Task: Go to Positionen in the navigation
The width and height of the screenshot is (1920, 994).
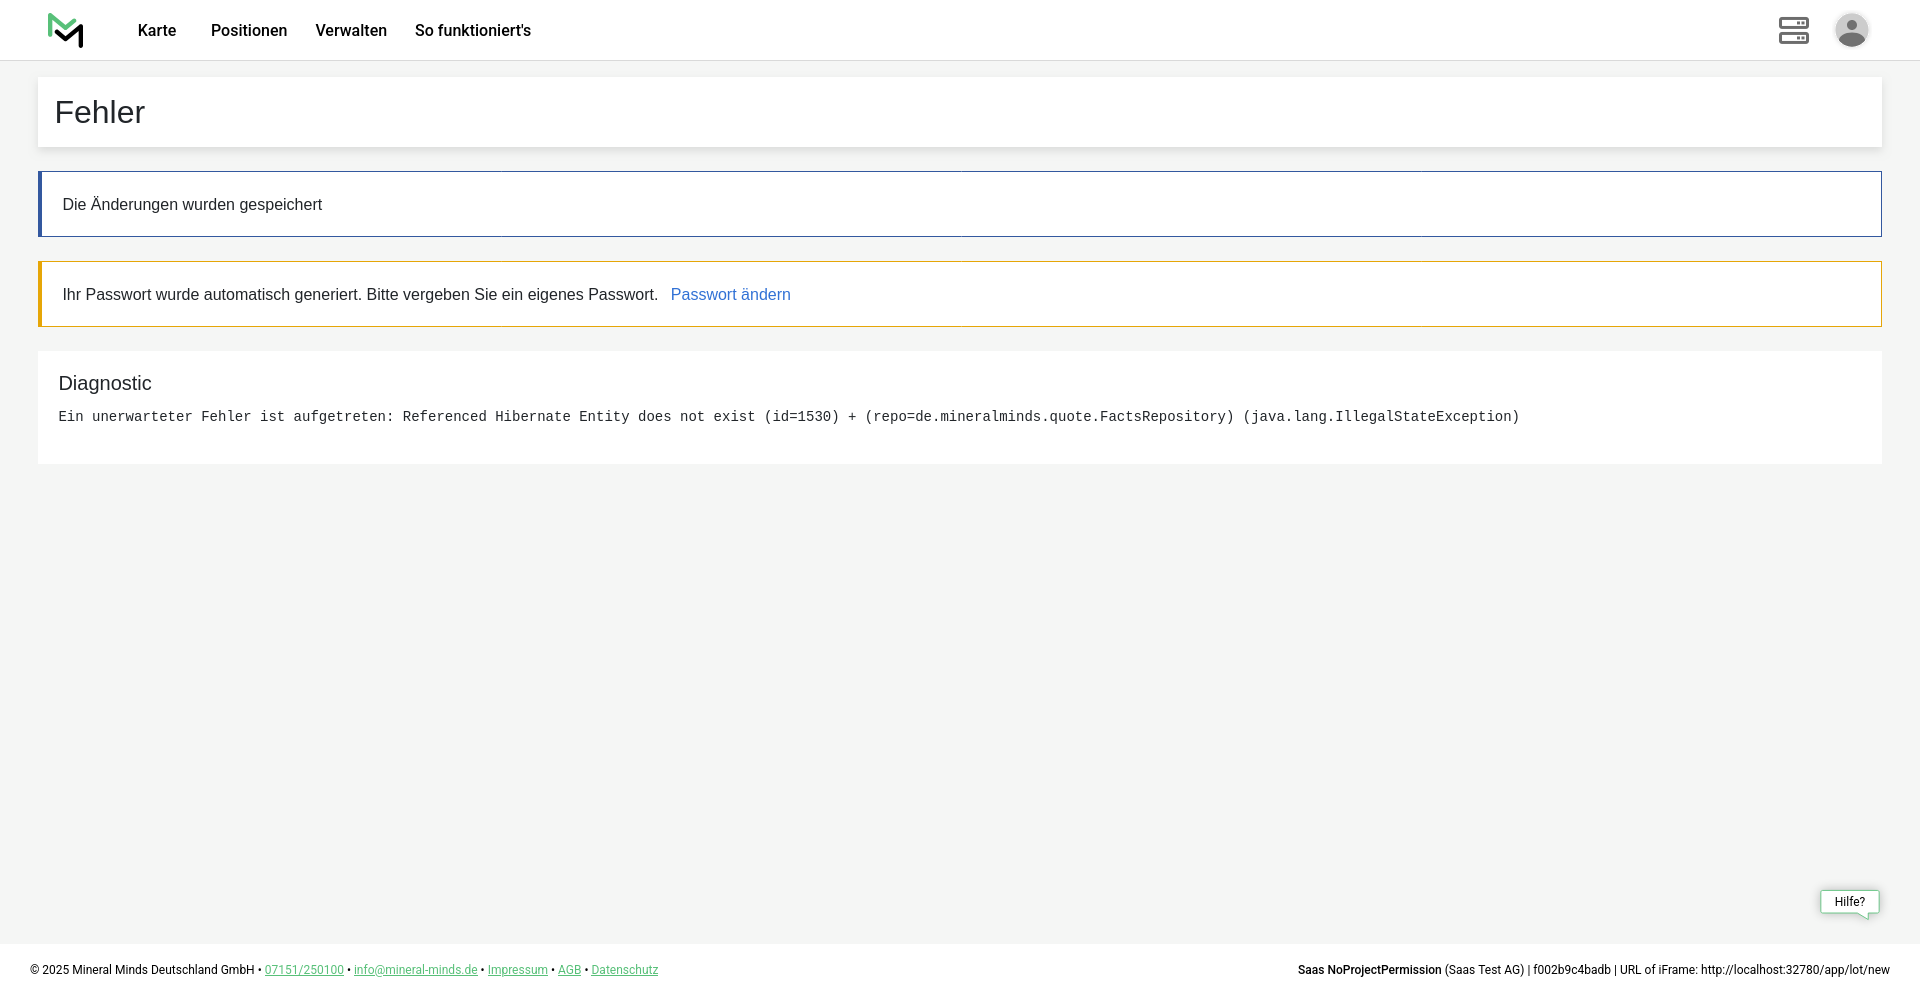Action: (249, 31)
